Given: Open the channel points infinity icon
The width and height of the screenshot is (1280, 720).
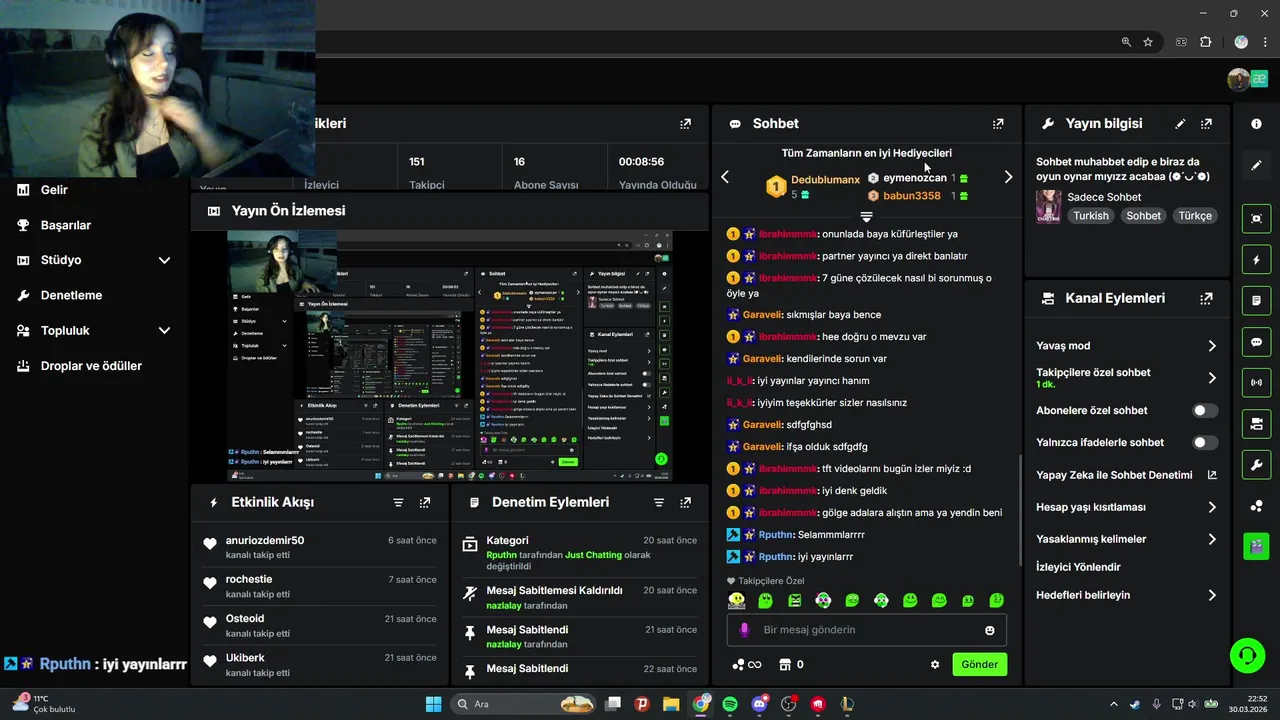Looking at the screenshot, I should tap(747, 664).
